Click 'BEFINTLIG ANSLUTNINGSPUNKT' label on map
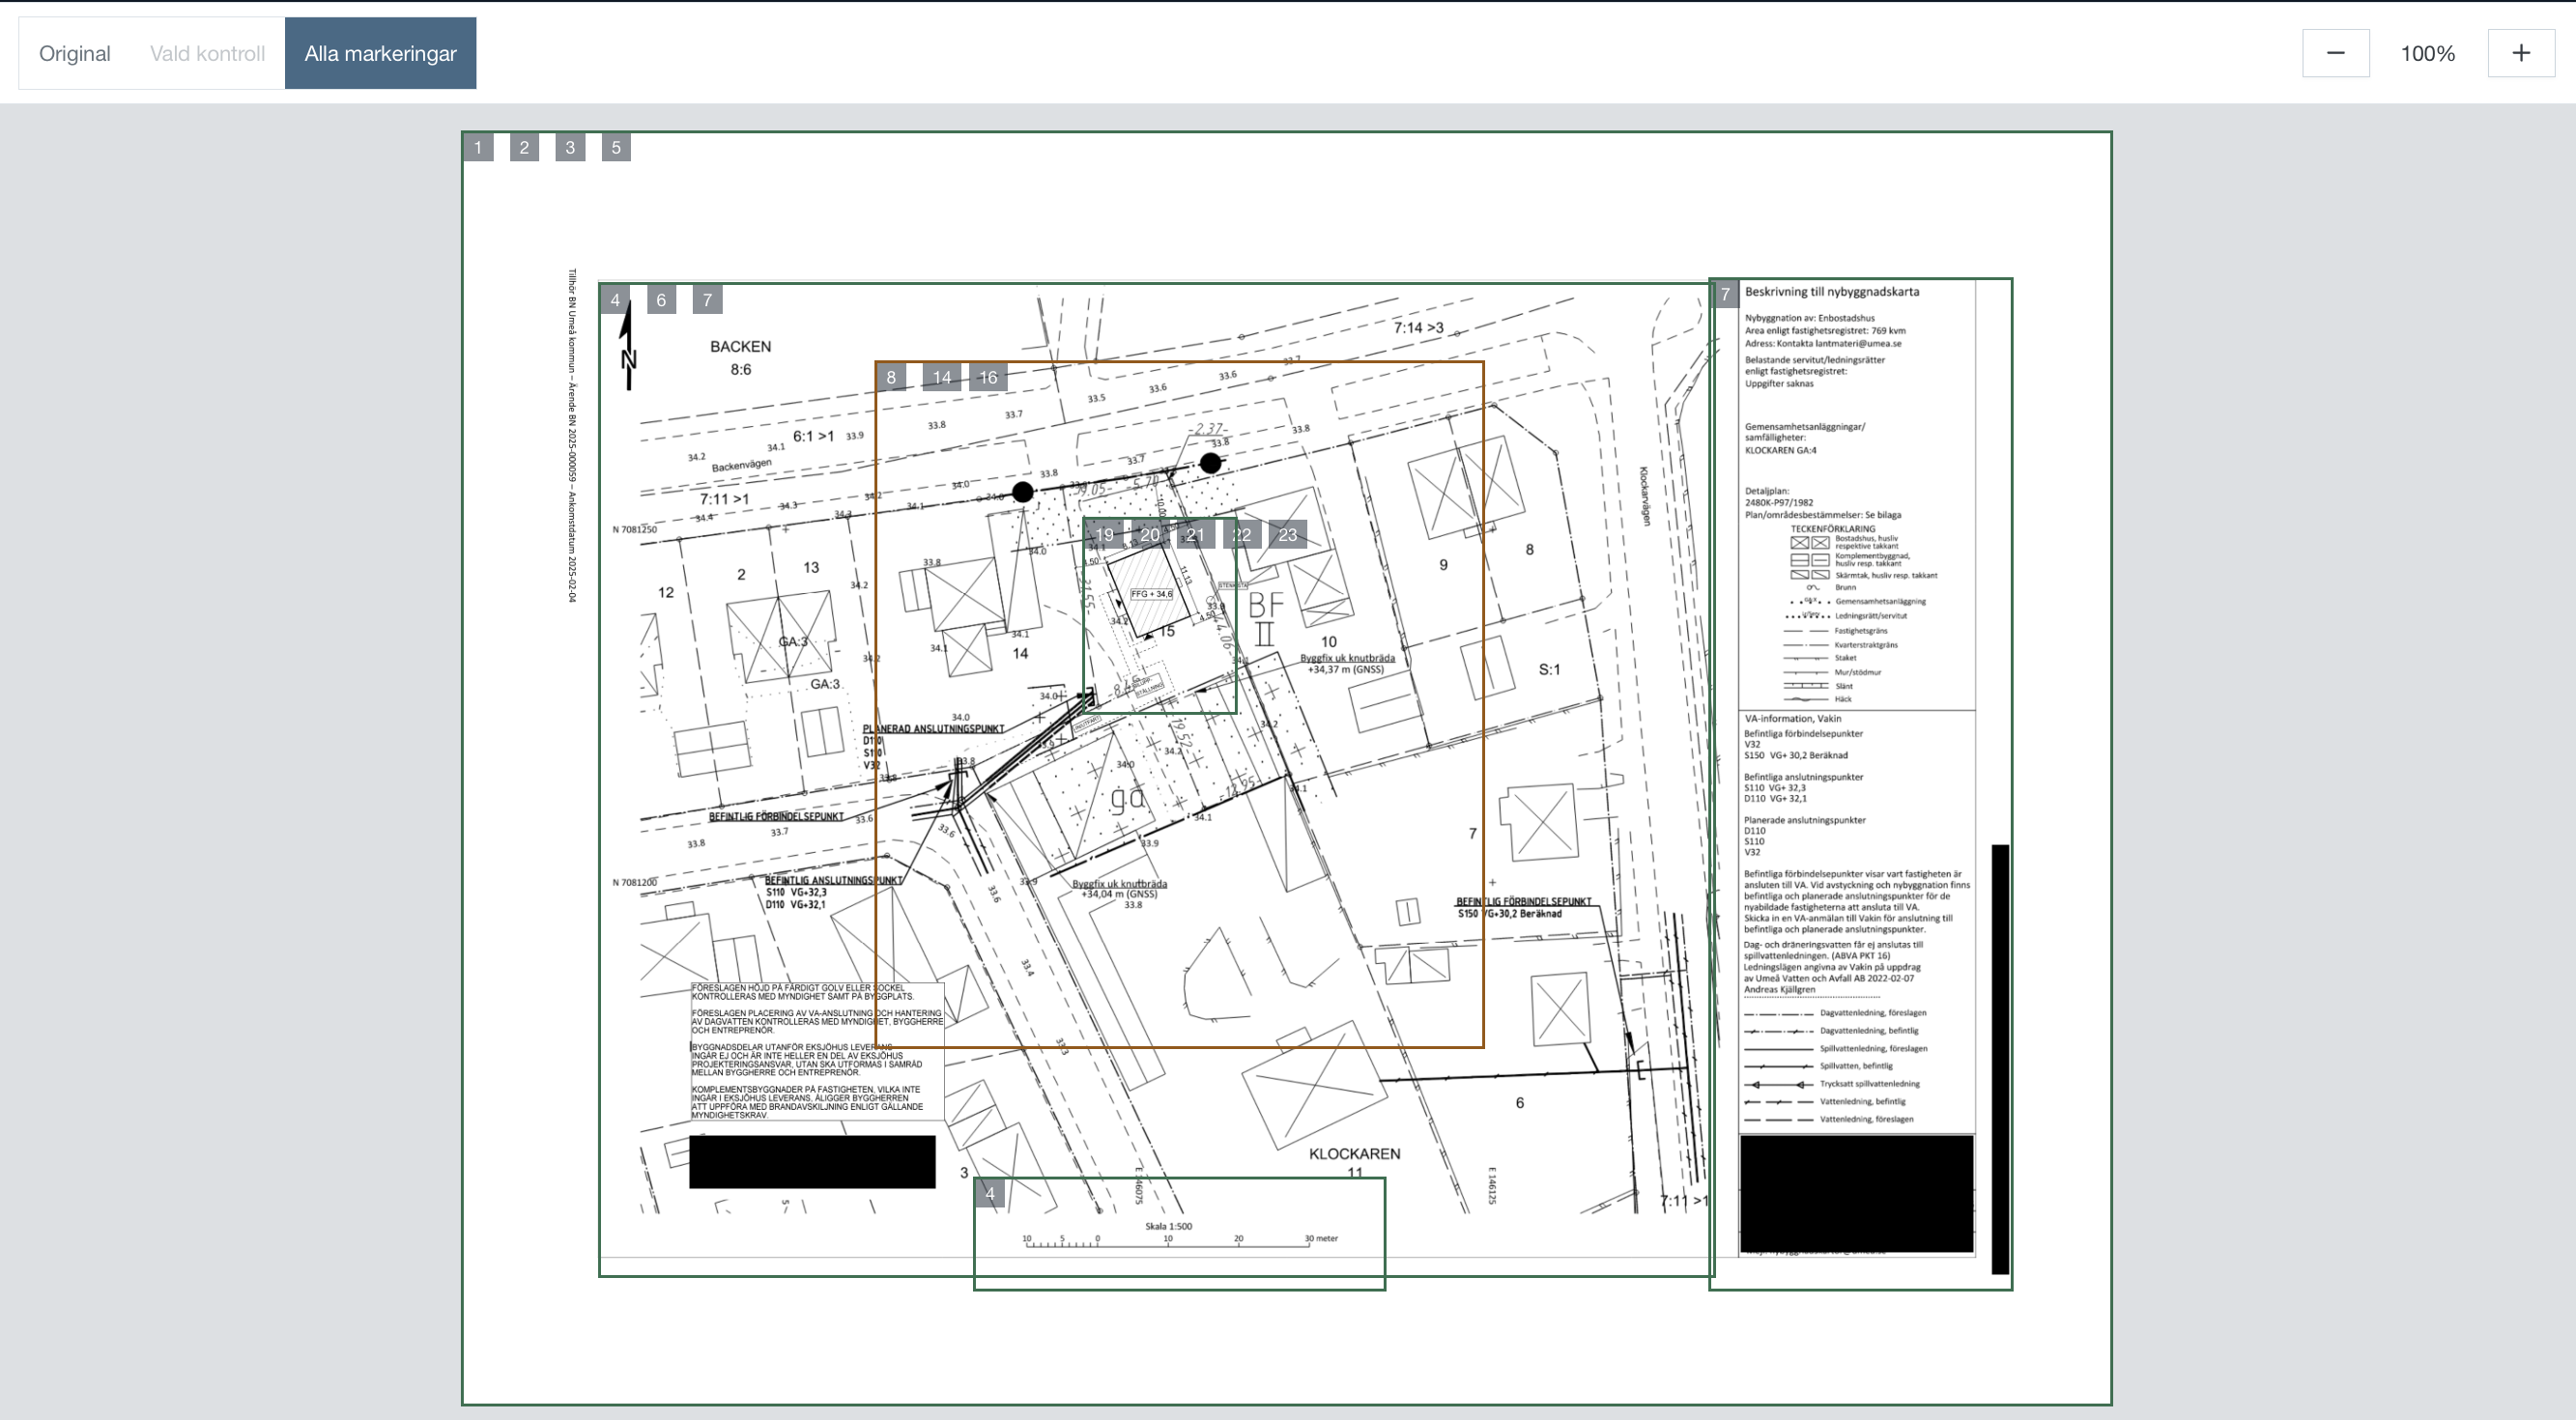Viewport: 2576px width, 1420px height. pyautogui.click(x=833, y=880)
